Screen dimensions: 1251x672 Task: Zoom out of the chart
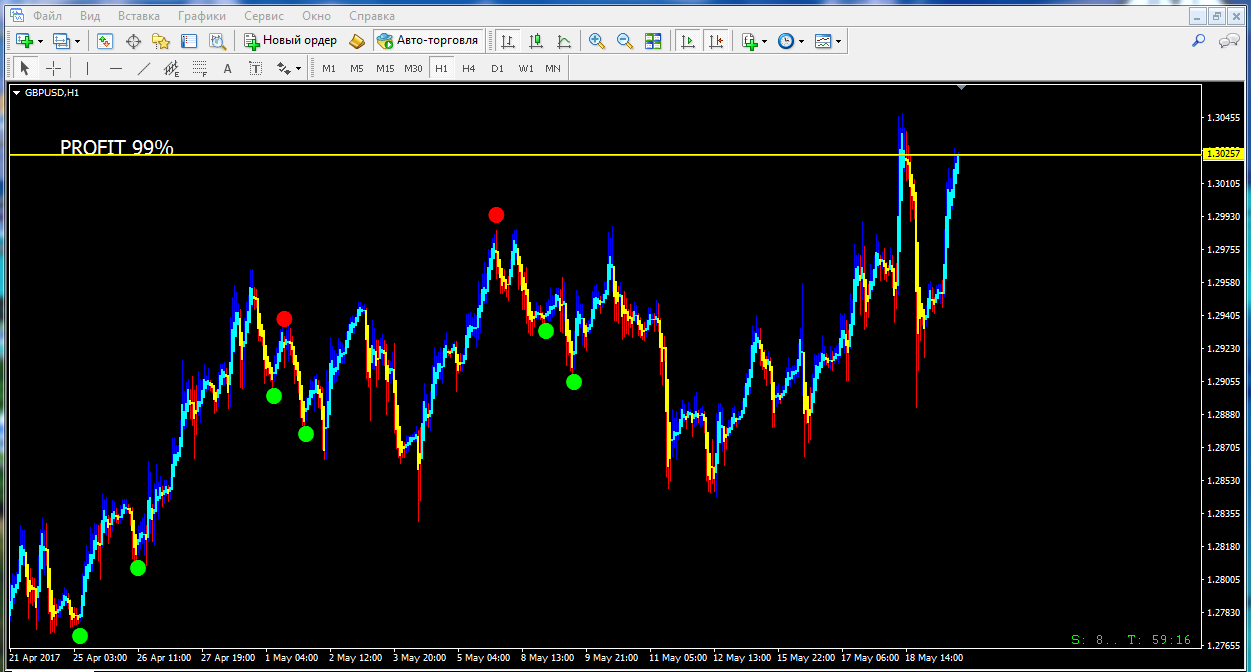coord(625,41)
